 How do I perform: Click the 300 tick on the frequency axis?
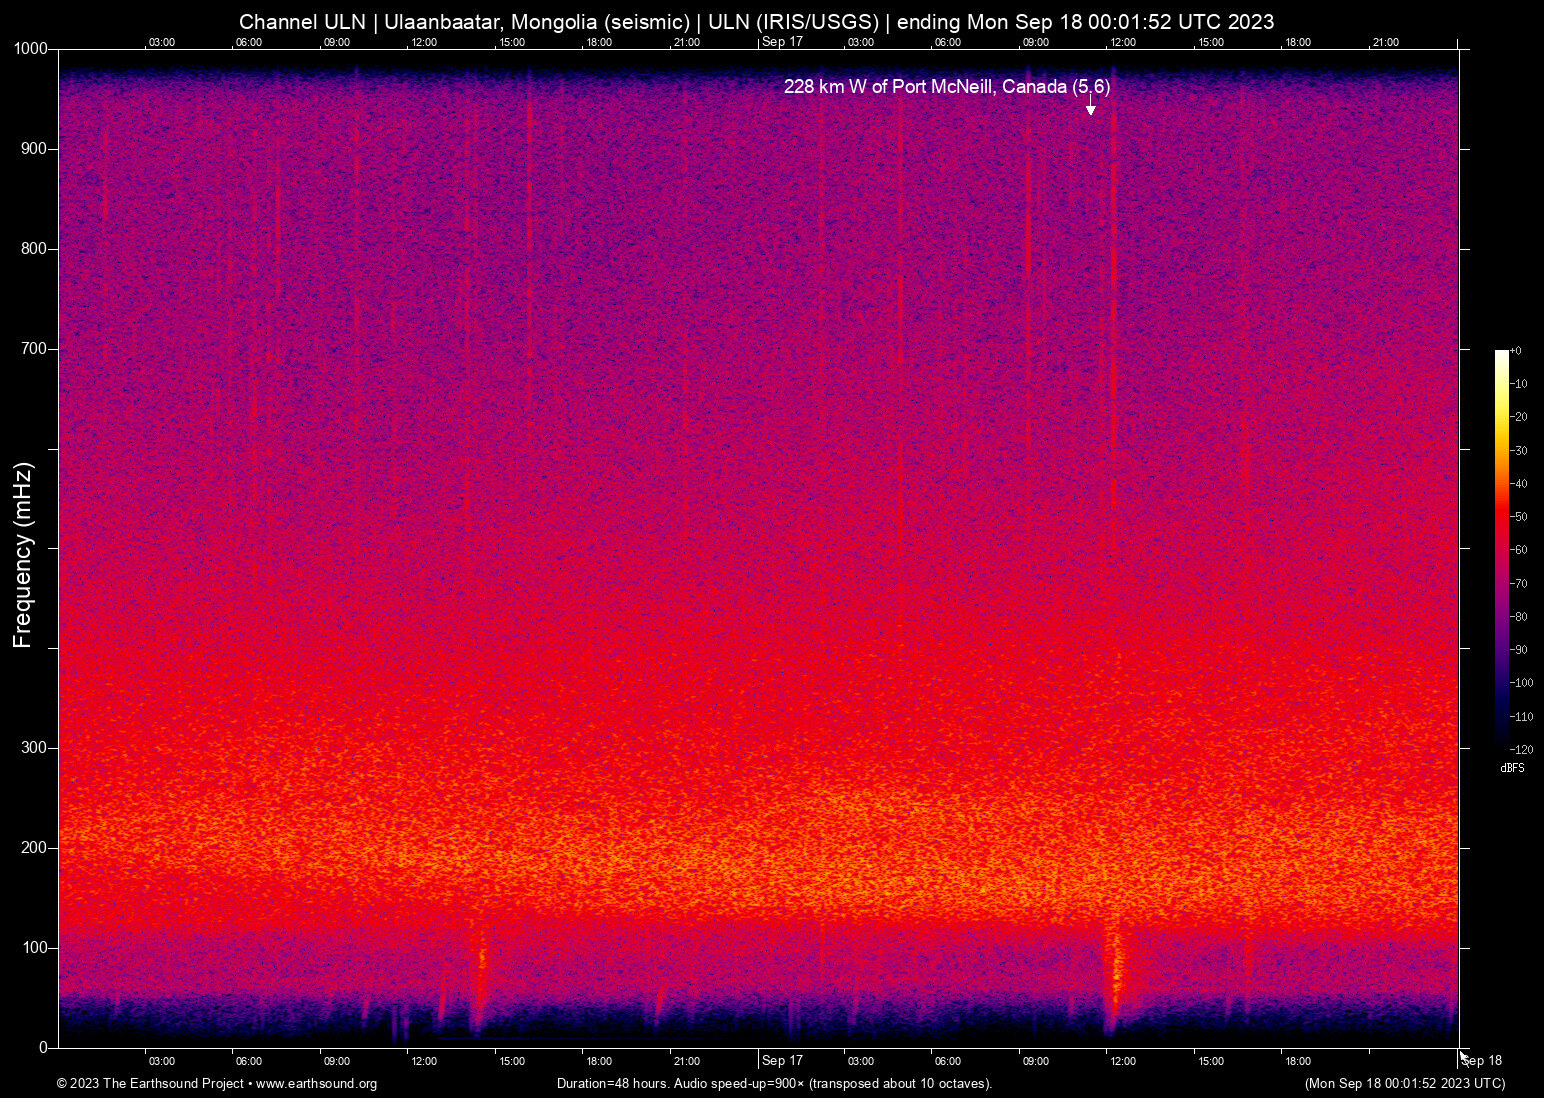pyautogui.click(x=34, y=748)
